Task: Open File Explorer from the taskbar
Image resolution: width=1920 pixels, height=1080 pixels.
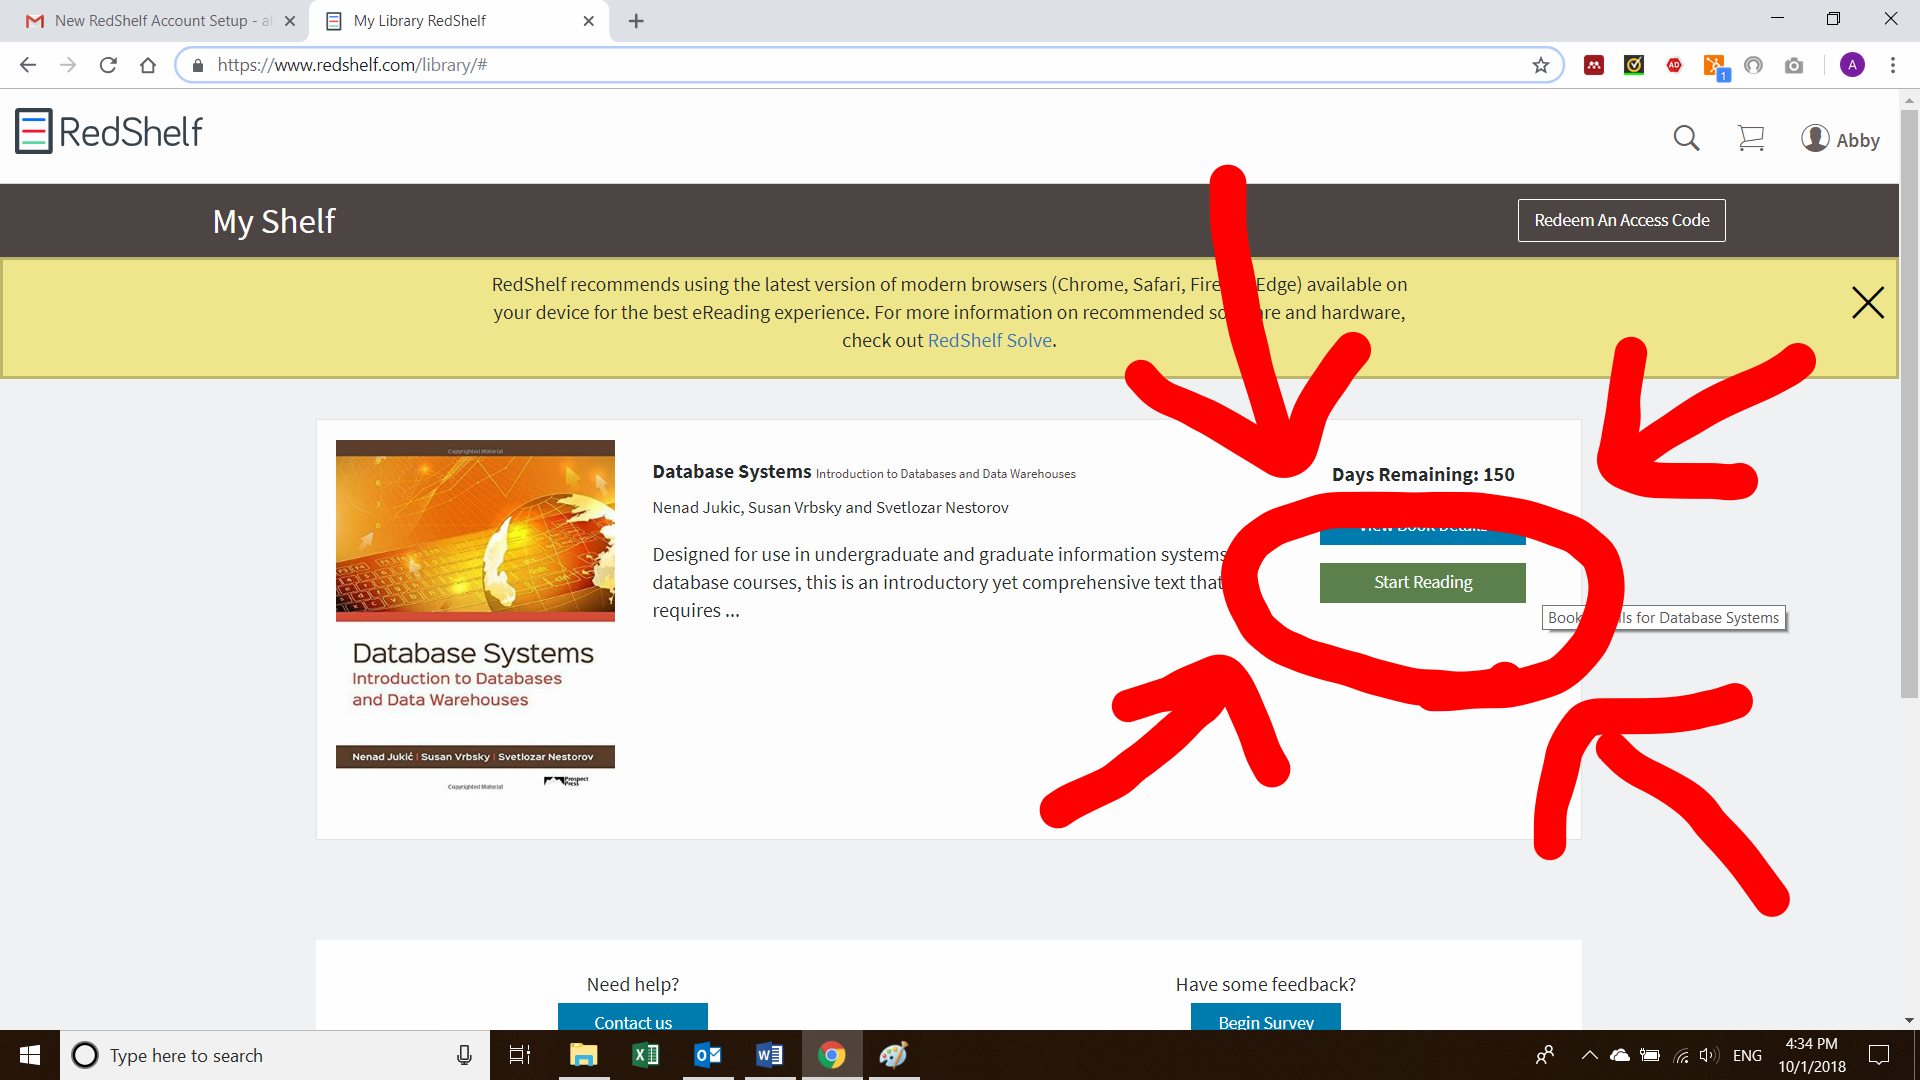Action: click(583, 1055)
